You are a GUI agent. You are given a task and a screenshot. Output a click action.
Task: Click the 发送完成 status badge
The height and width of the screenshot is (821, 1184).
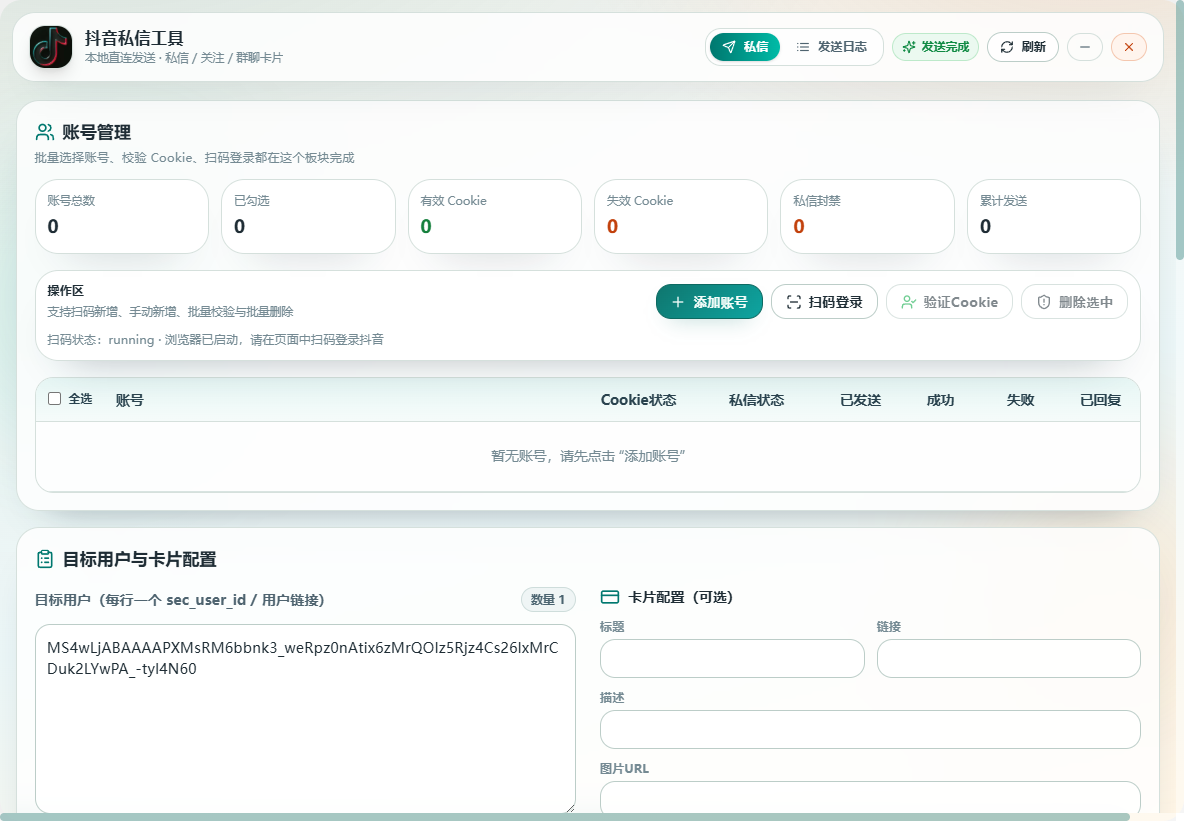[936, 47]
